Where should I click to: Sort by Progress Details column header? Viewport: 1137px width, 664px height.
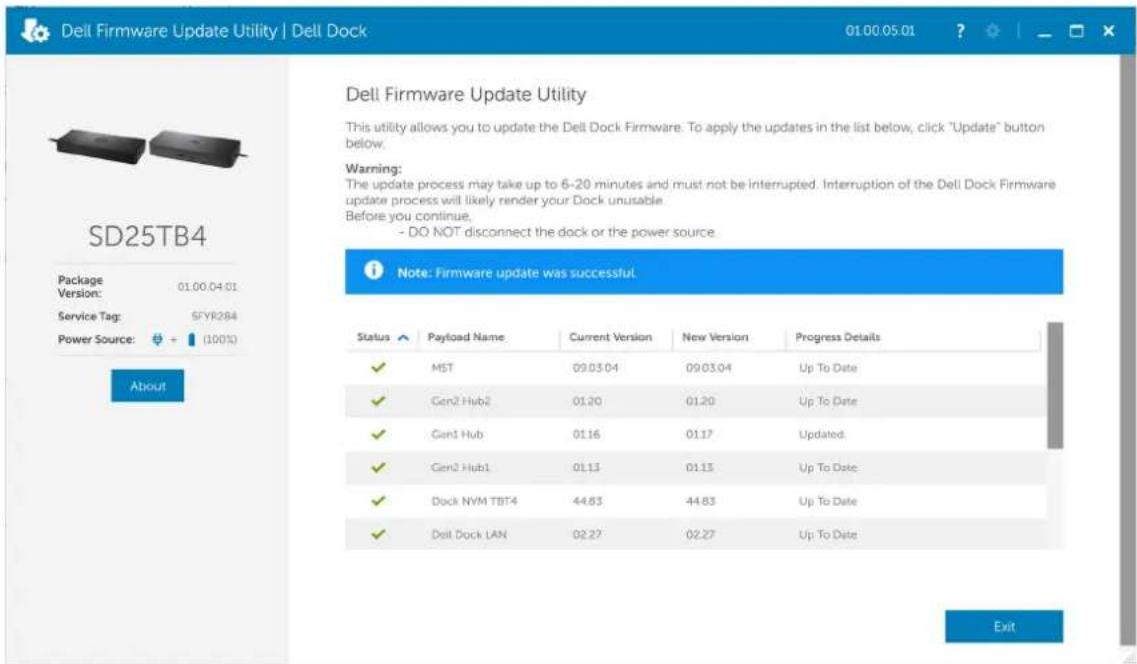(x=838, y=337)
